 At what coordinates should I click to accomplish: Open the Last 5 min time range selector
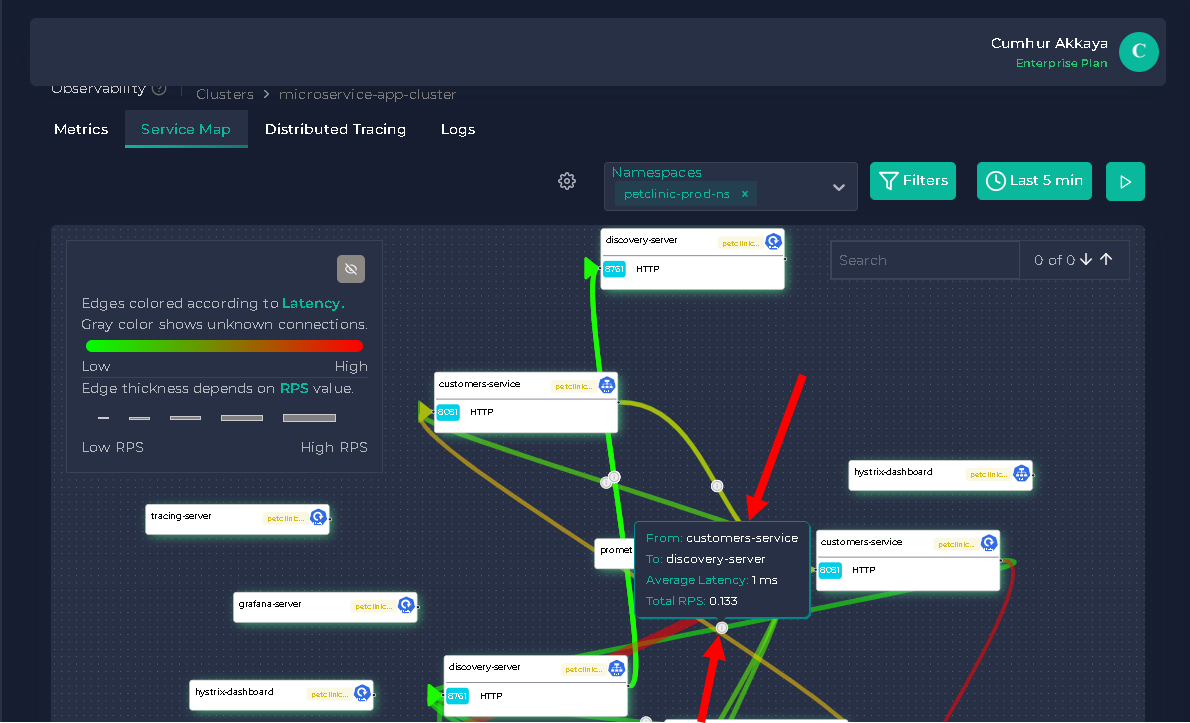pos(1034,181)
